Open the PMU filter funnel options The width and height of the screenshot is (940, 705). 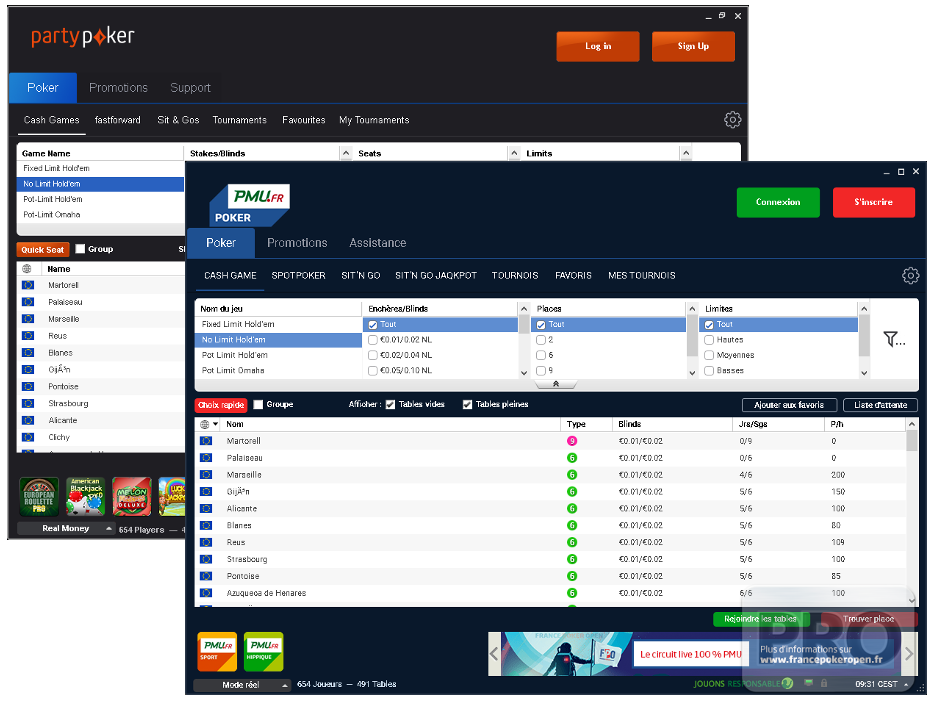(894, 339)
